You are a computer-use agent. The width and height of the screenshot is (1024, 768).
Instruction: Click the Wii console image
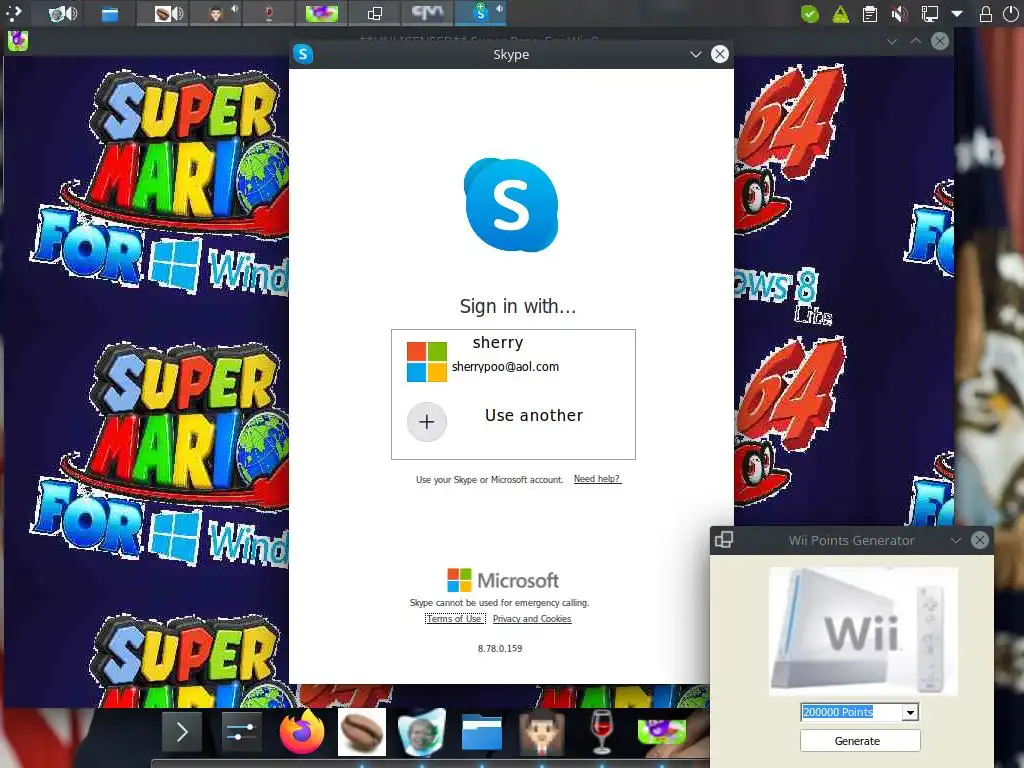click(x=863, y=631)
